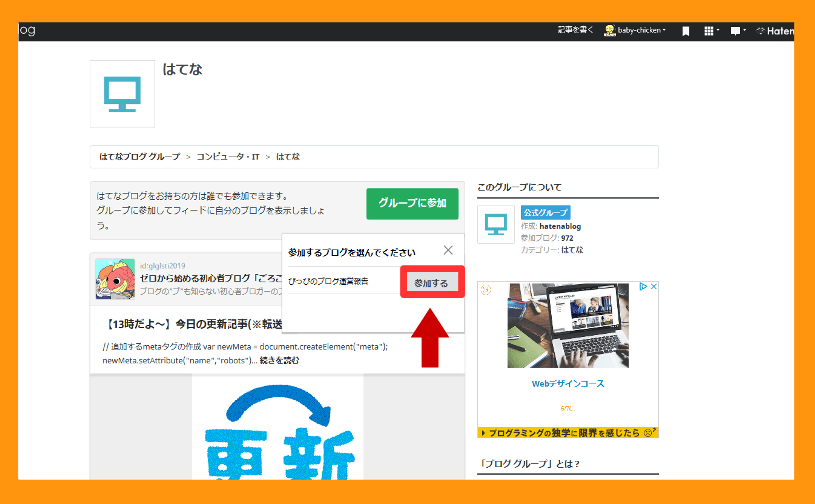The height and width of the screenshot is (504, 815).
Task: Open the はてなブログ グループ breadcrumb link
Action: tap(139, 156)
